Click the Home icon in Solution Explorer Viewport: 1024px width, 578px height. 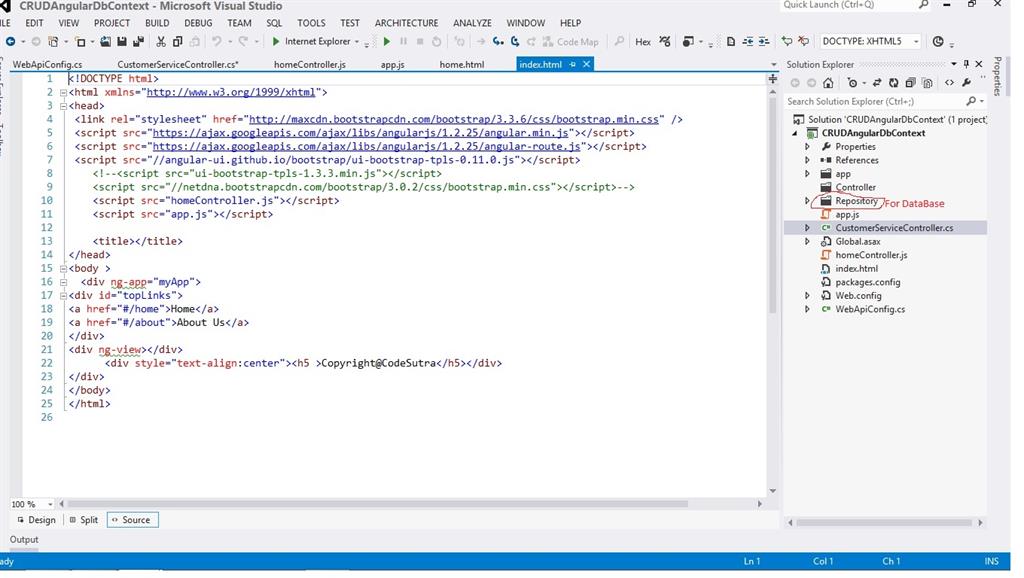(x=828, y=83)
